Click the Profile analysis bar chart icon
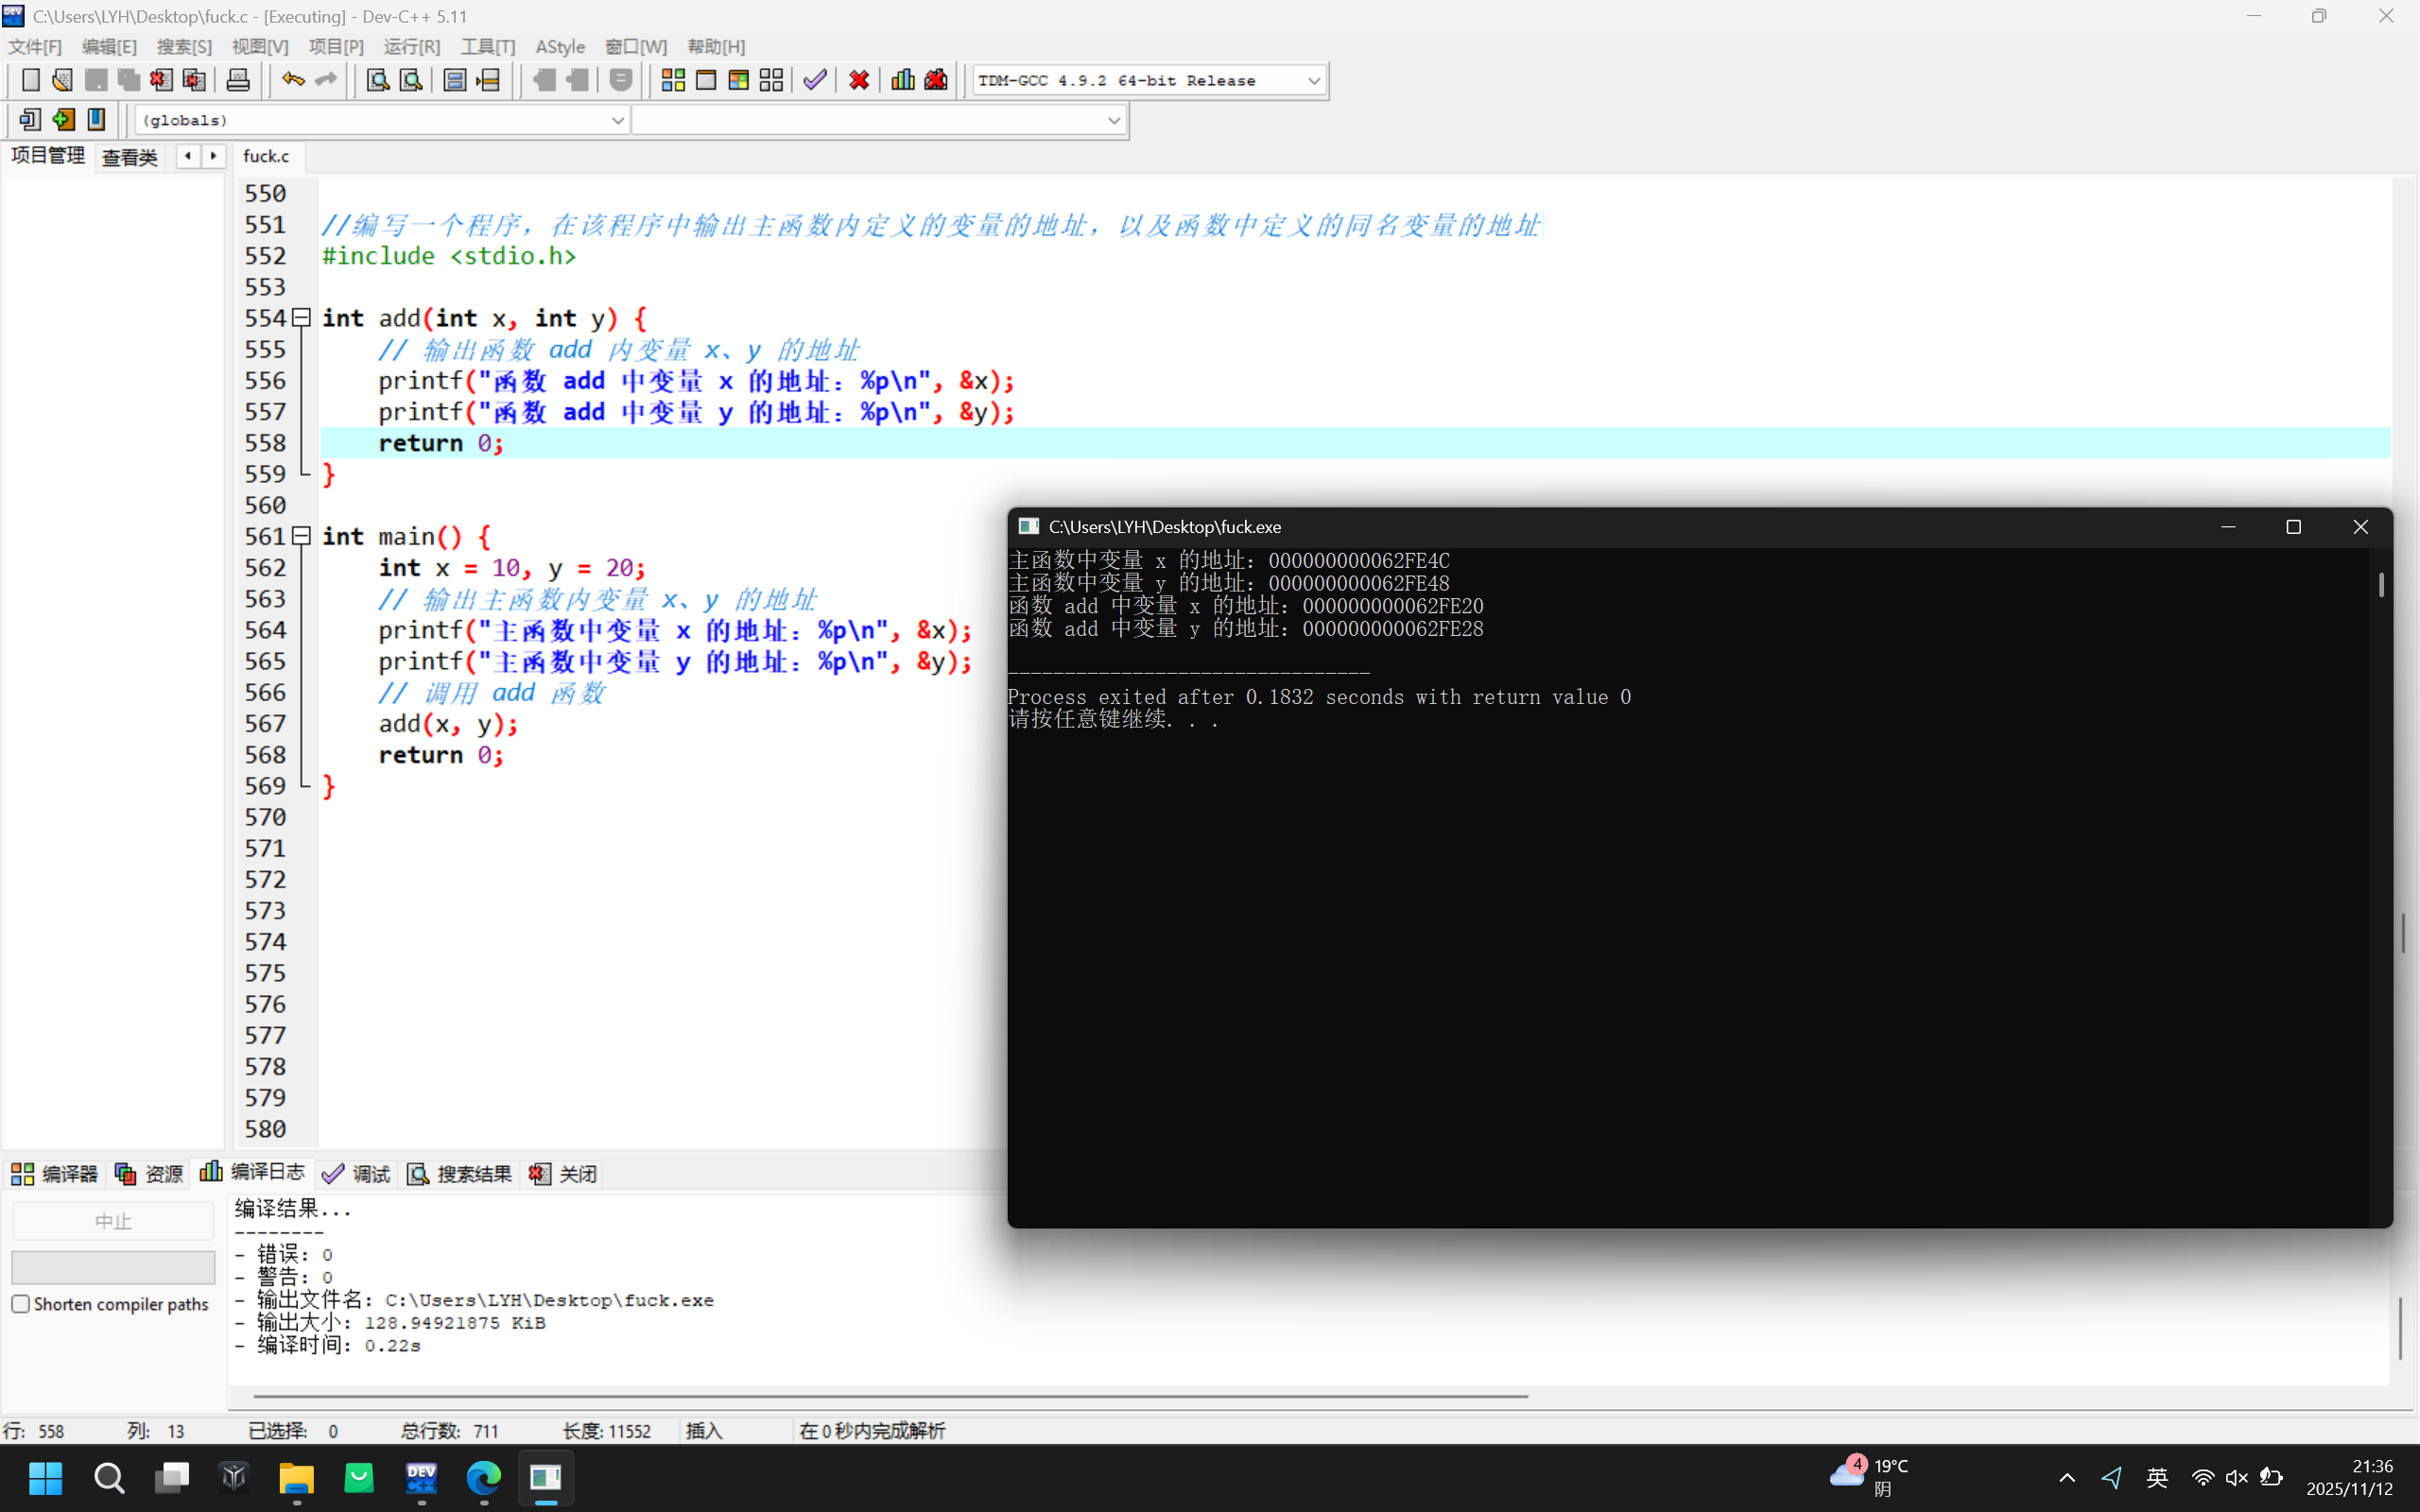 pos(902,80)
